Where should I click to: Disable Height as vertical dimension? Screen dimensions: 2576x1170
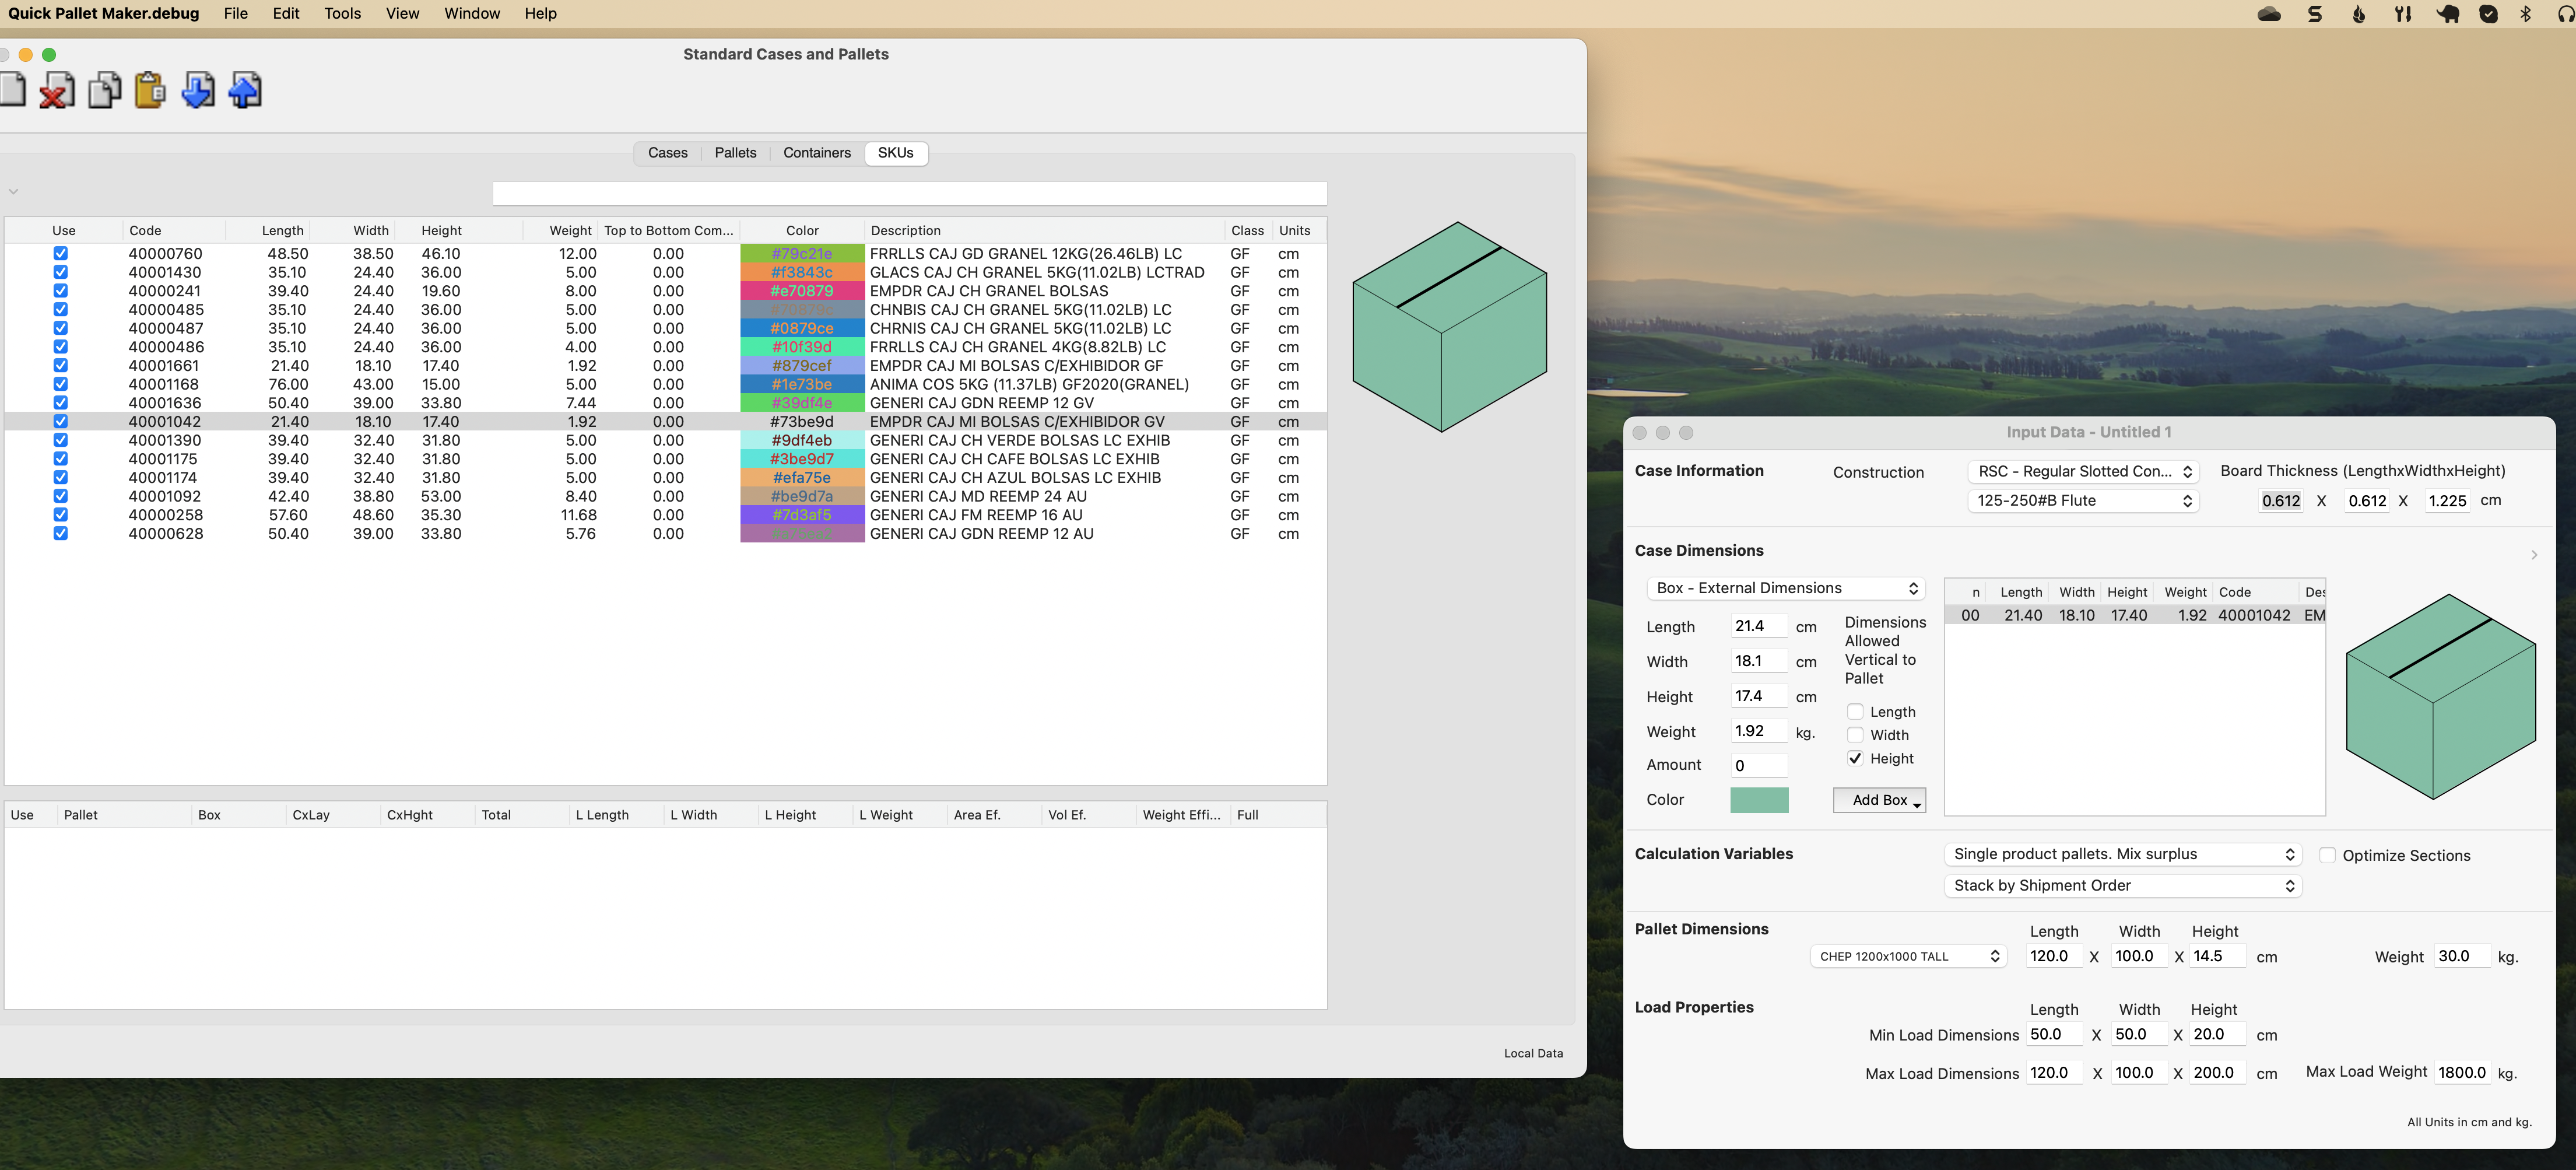coord(1855,759)
